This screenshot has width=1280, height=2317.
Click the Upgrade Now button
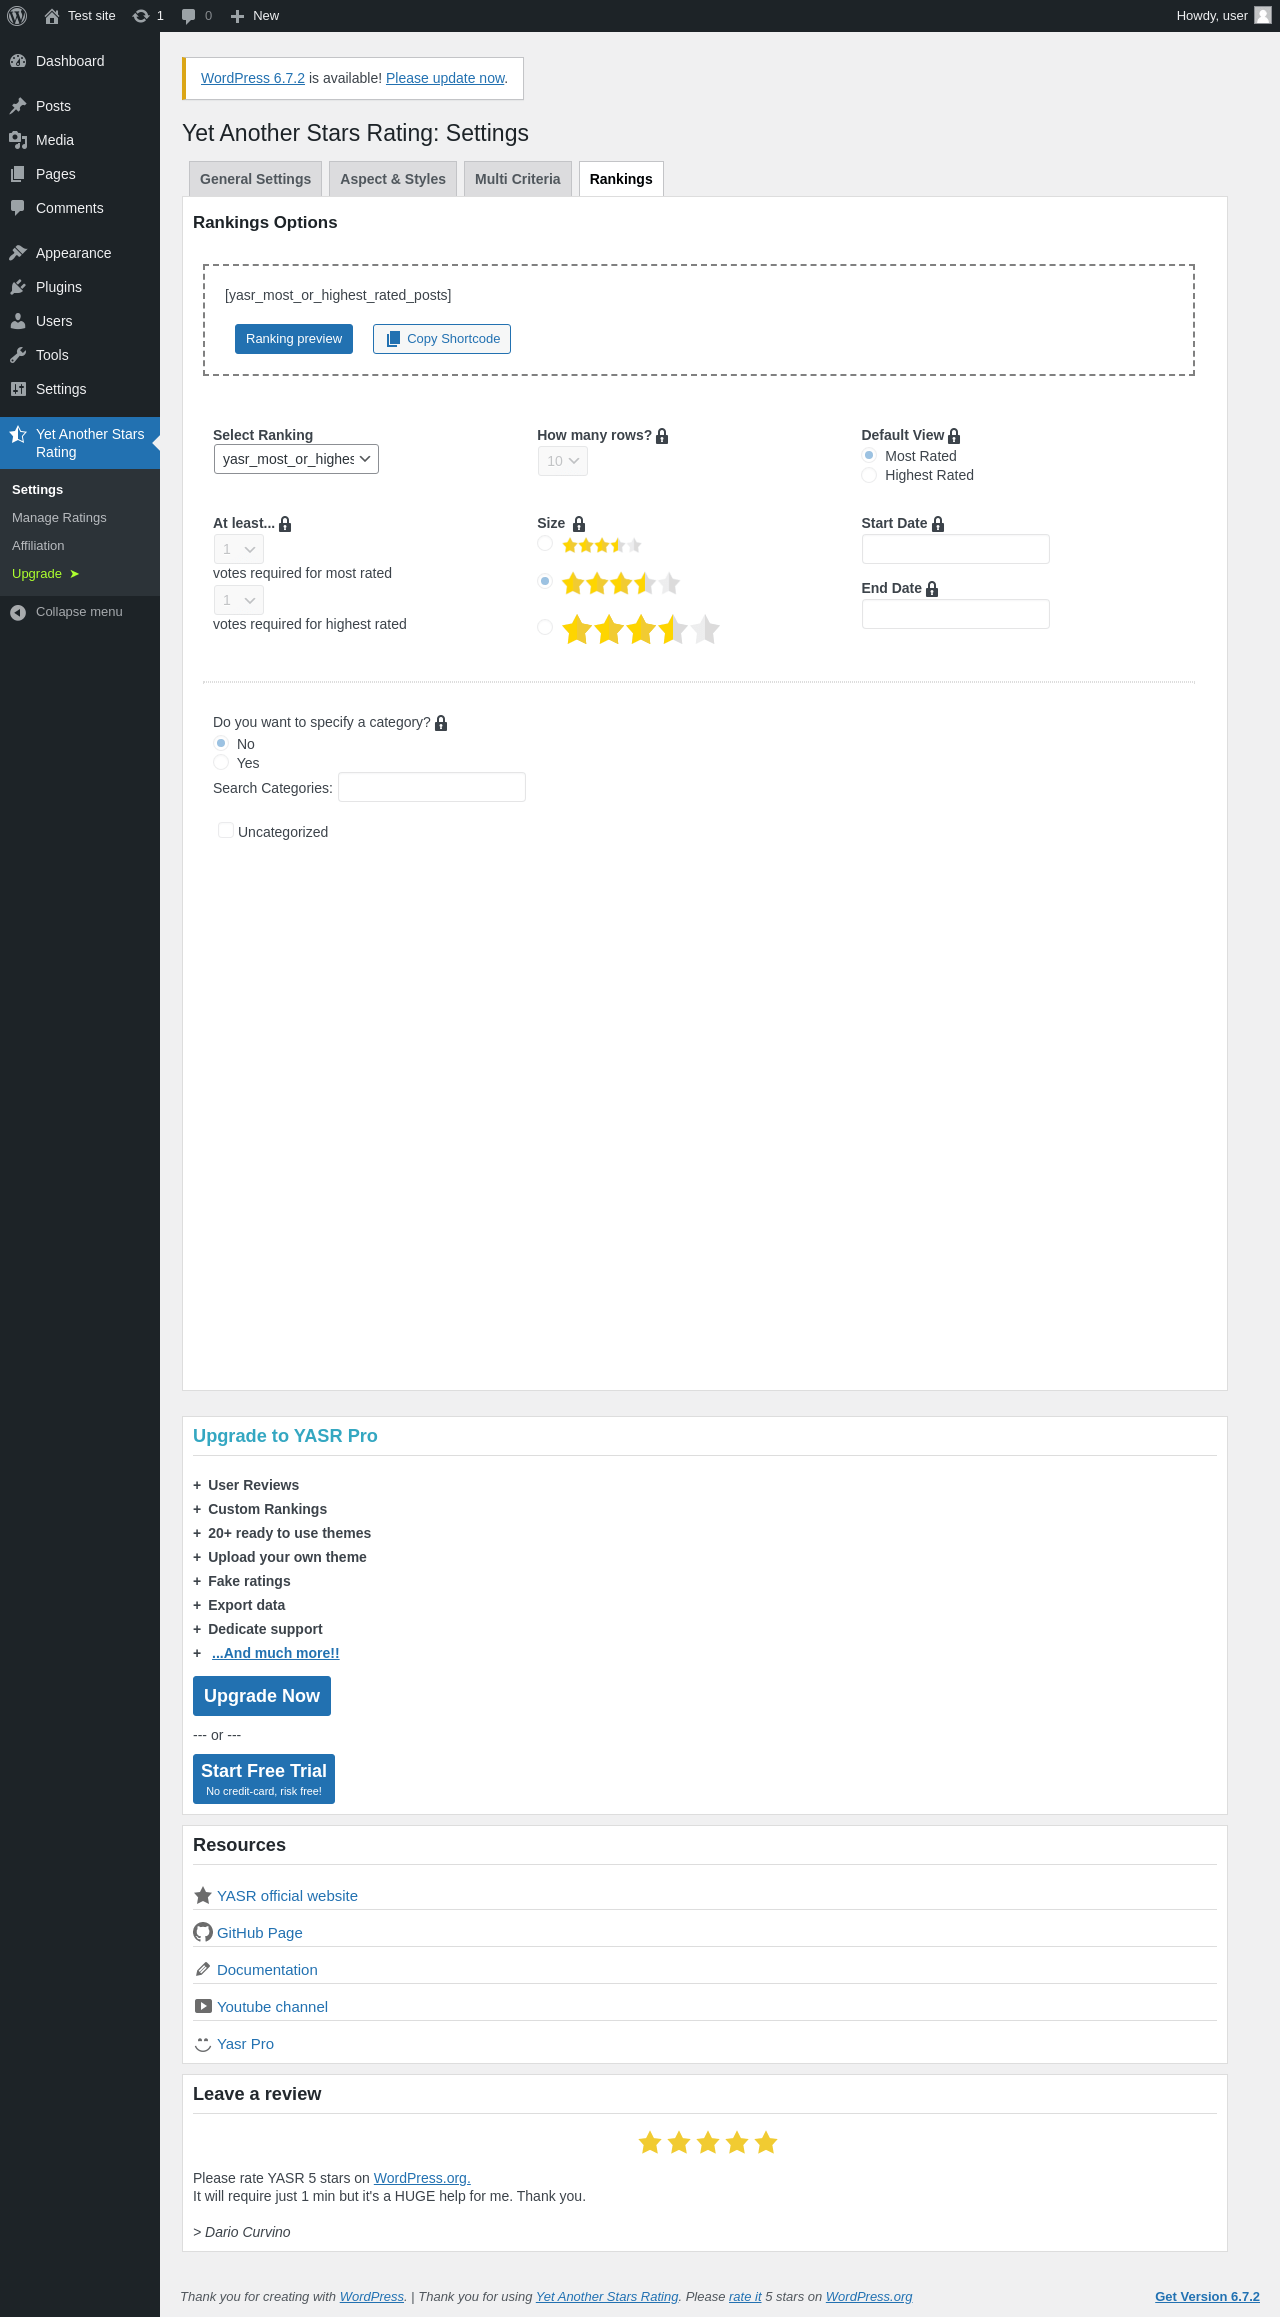(x=262, y=1696)
